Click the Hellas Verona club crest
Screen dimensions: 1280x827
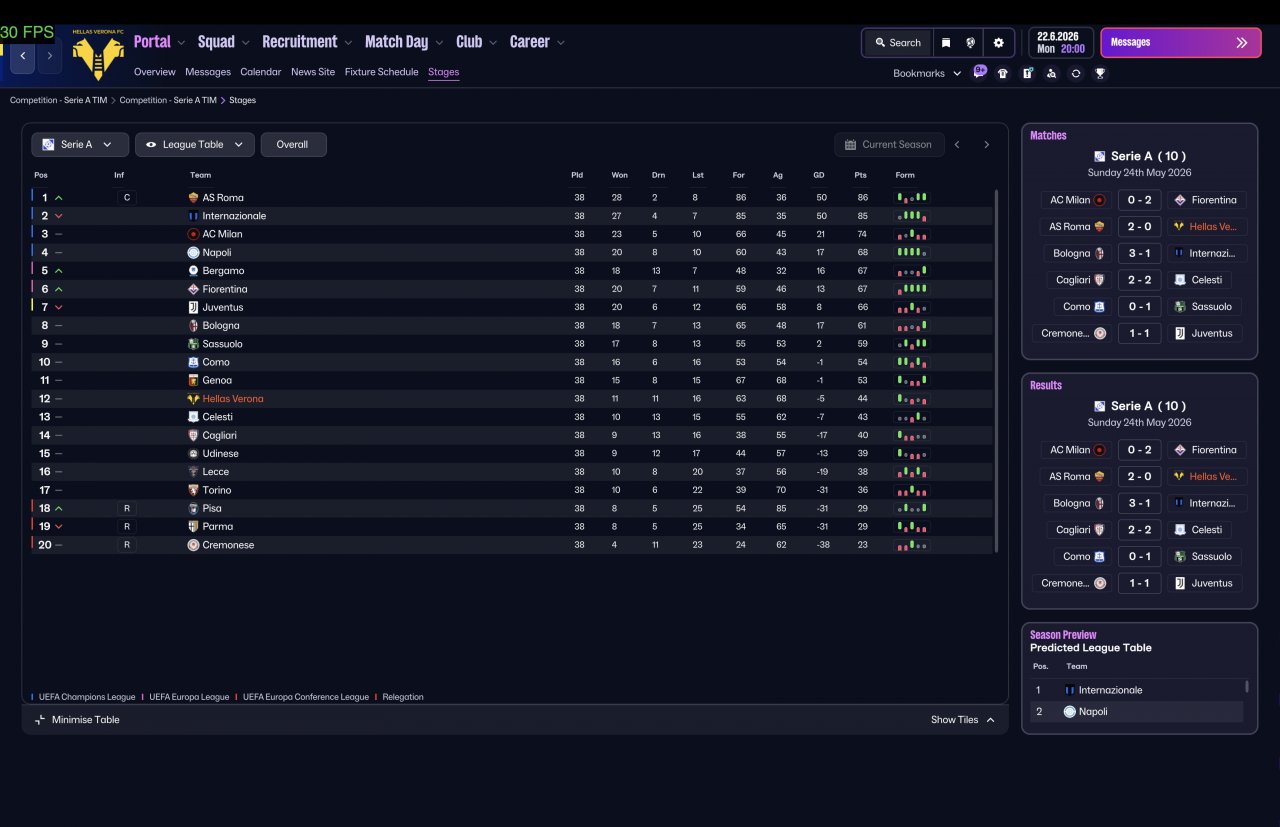[x=98, y=56]
